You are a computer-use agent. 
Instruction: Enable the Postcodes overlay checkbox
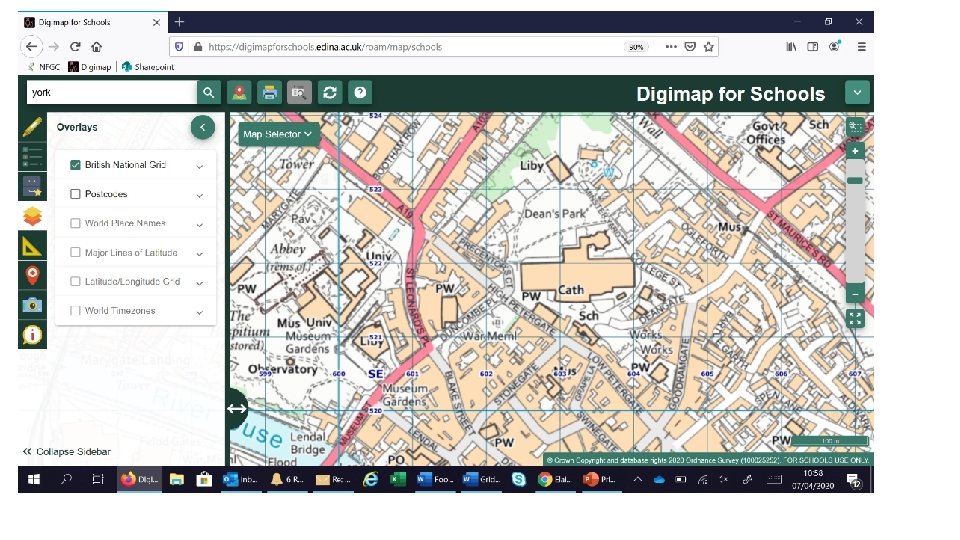(75, 194)
